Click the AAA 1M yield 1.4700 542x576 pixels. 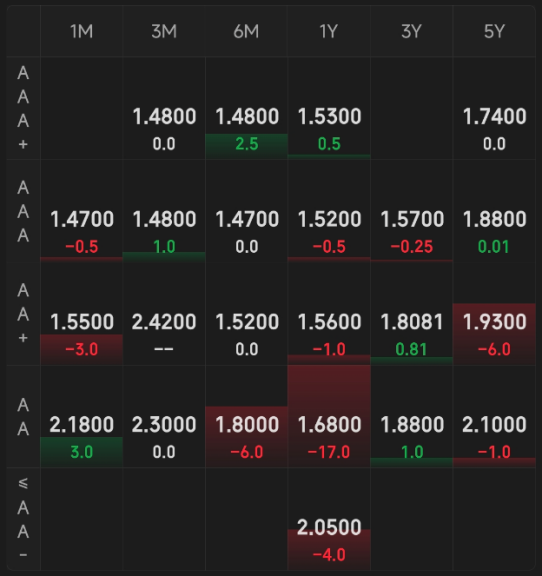click(x=82, y=219)
